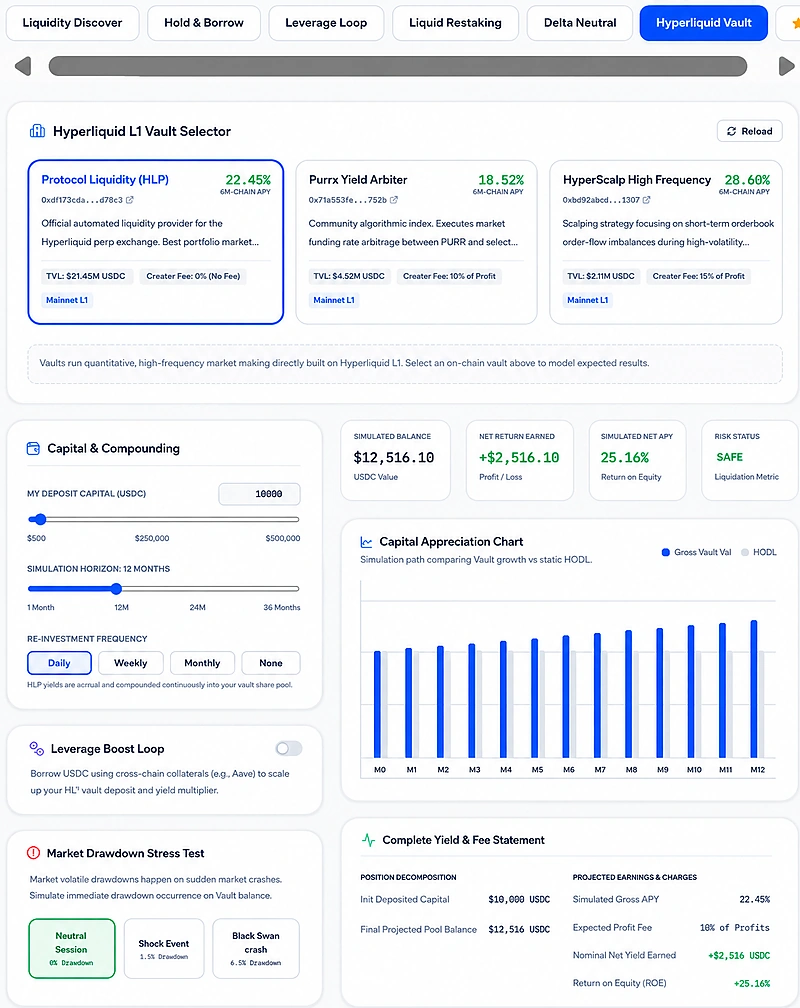This screenshot has width=800, height=1008.
Task: Click Mainnet L1 tag on Purrx card
Action: click(334, 300)
